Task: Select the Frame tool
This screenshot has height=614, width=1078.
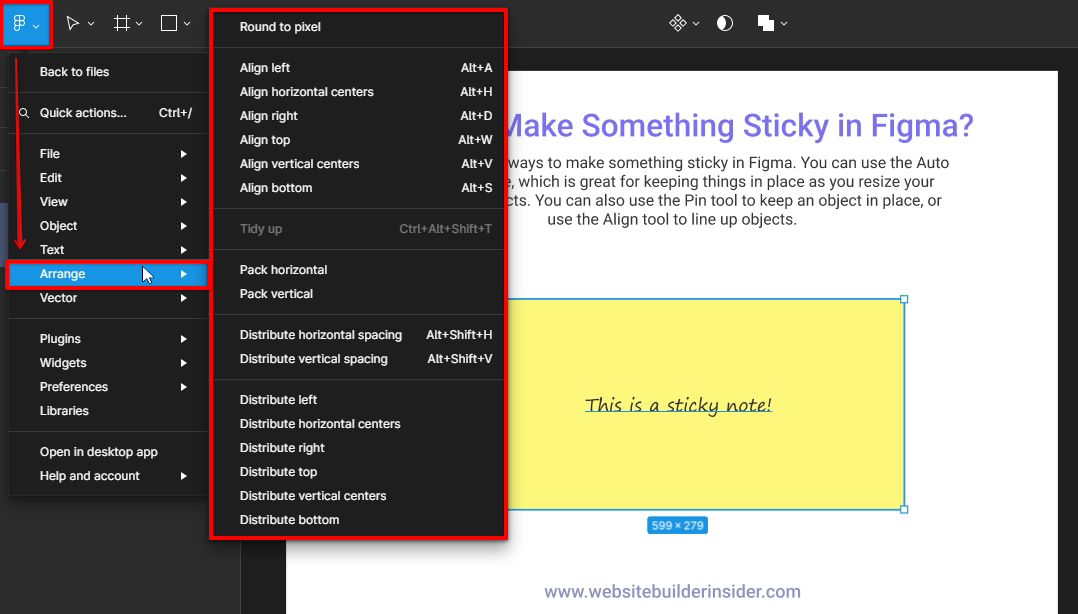Action: click(x=122, y=22)
